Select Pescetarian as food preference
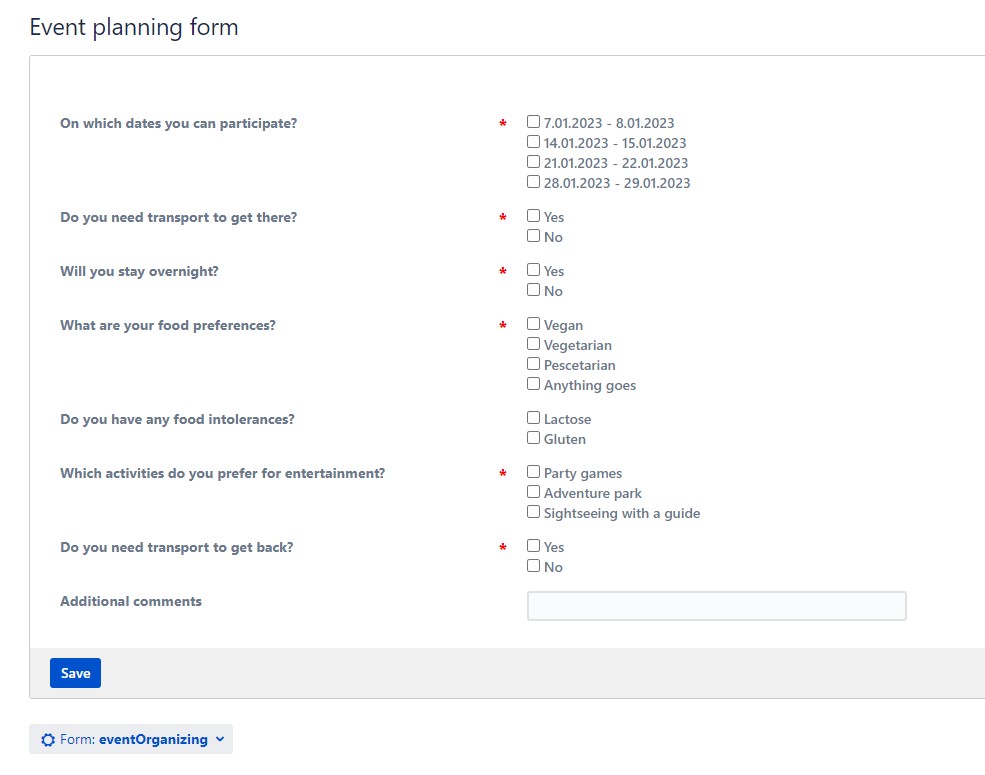The image size is (985, 775). 533,362
